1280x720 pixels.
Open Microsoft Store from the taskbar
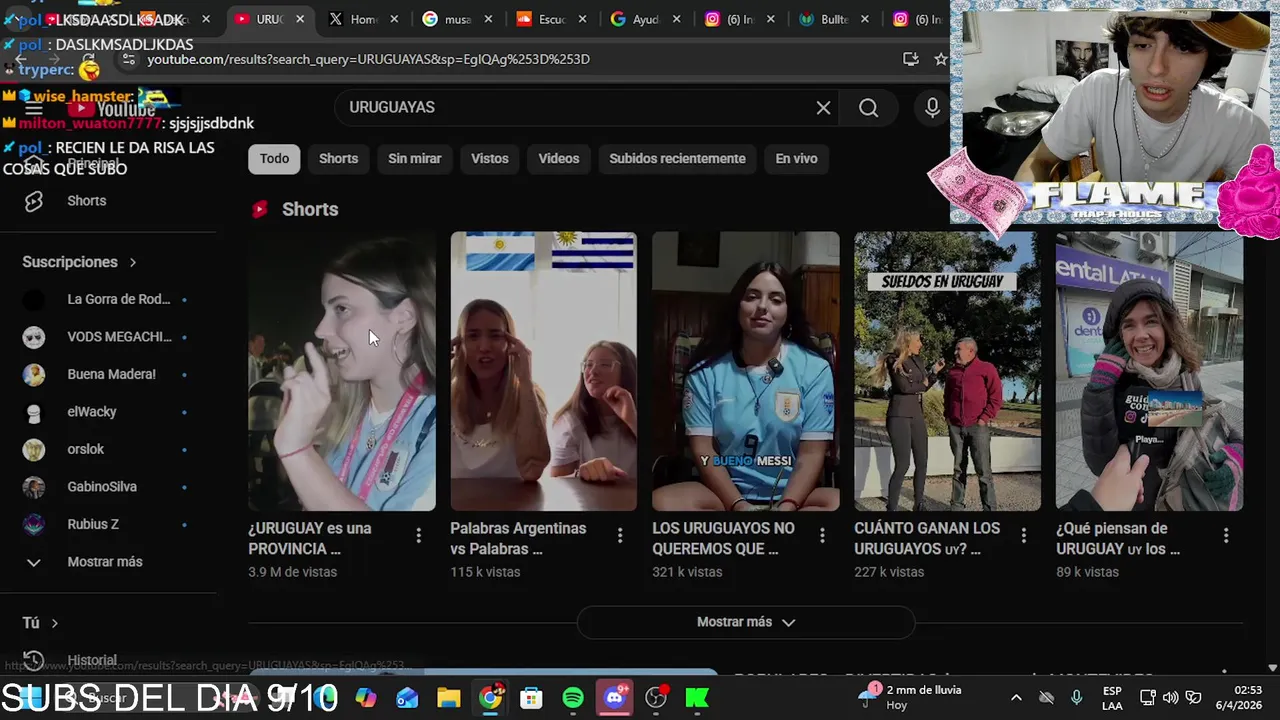(531, 698)
